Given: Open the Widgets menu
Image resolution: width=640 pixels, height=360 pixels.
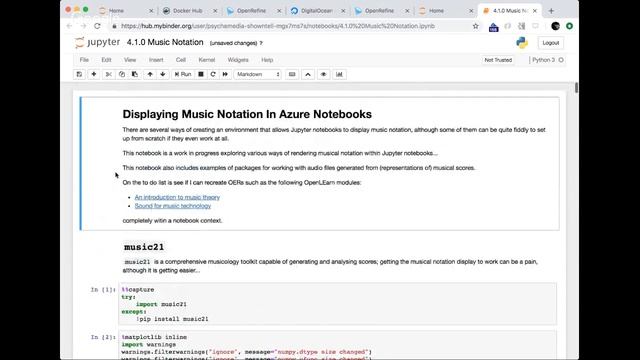Looking at the screenshot, I should coord(238,60).
